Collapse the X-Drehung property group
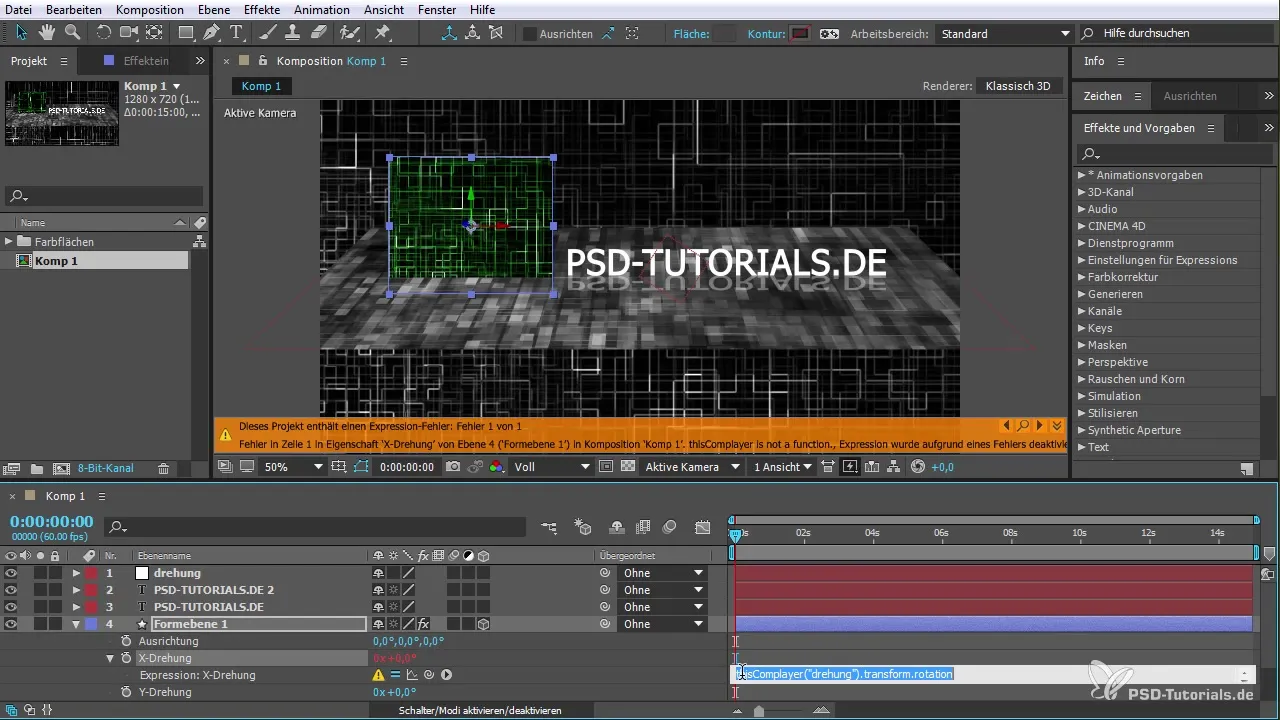Viewport: 1280px width, 720px height. tap(111, 658)
